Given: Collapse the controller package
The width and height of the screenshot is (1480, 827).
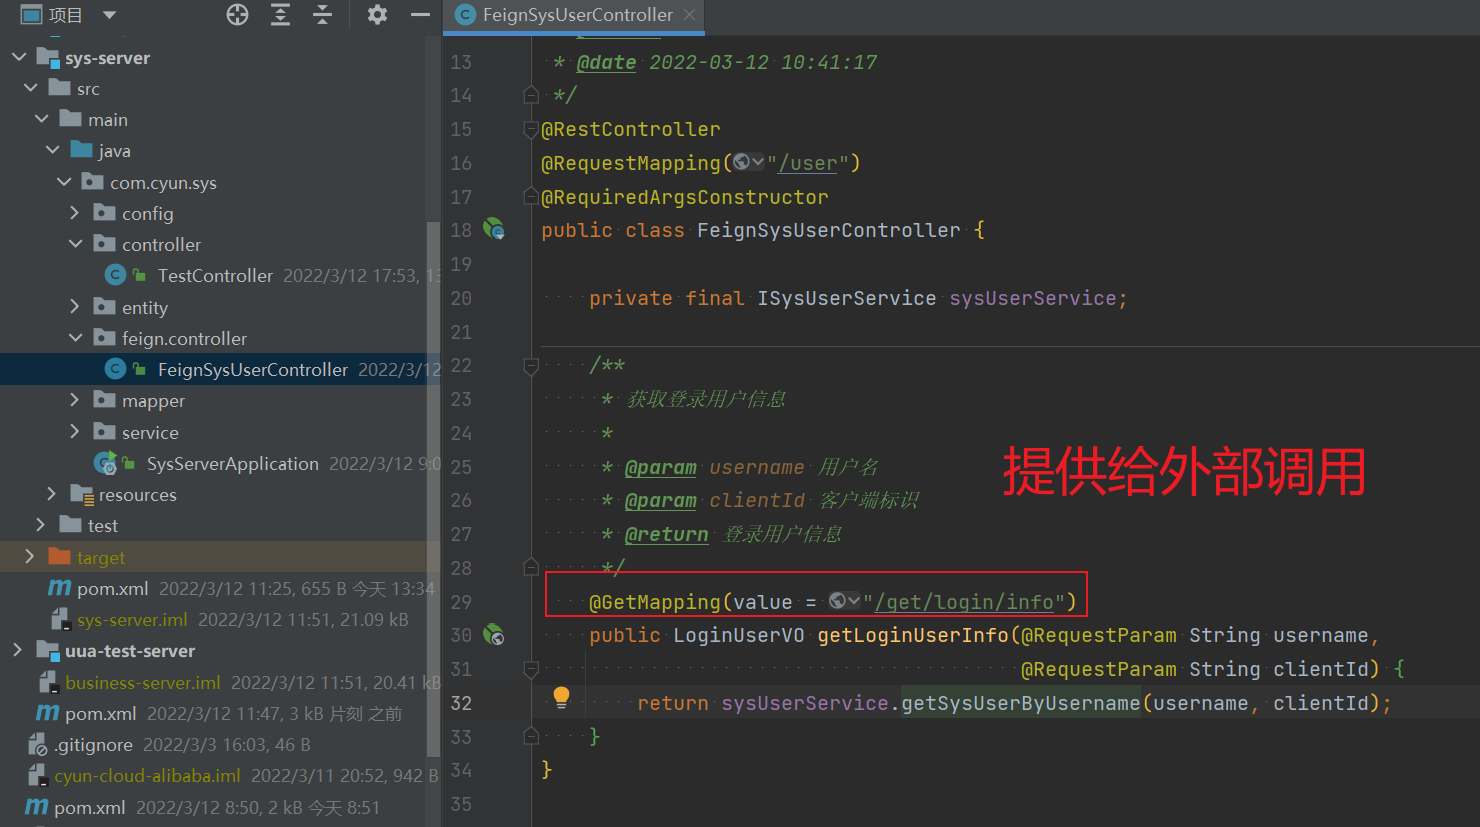Looking at the screenshot, I should tap(75, 244).
